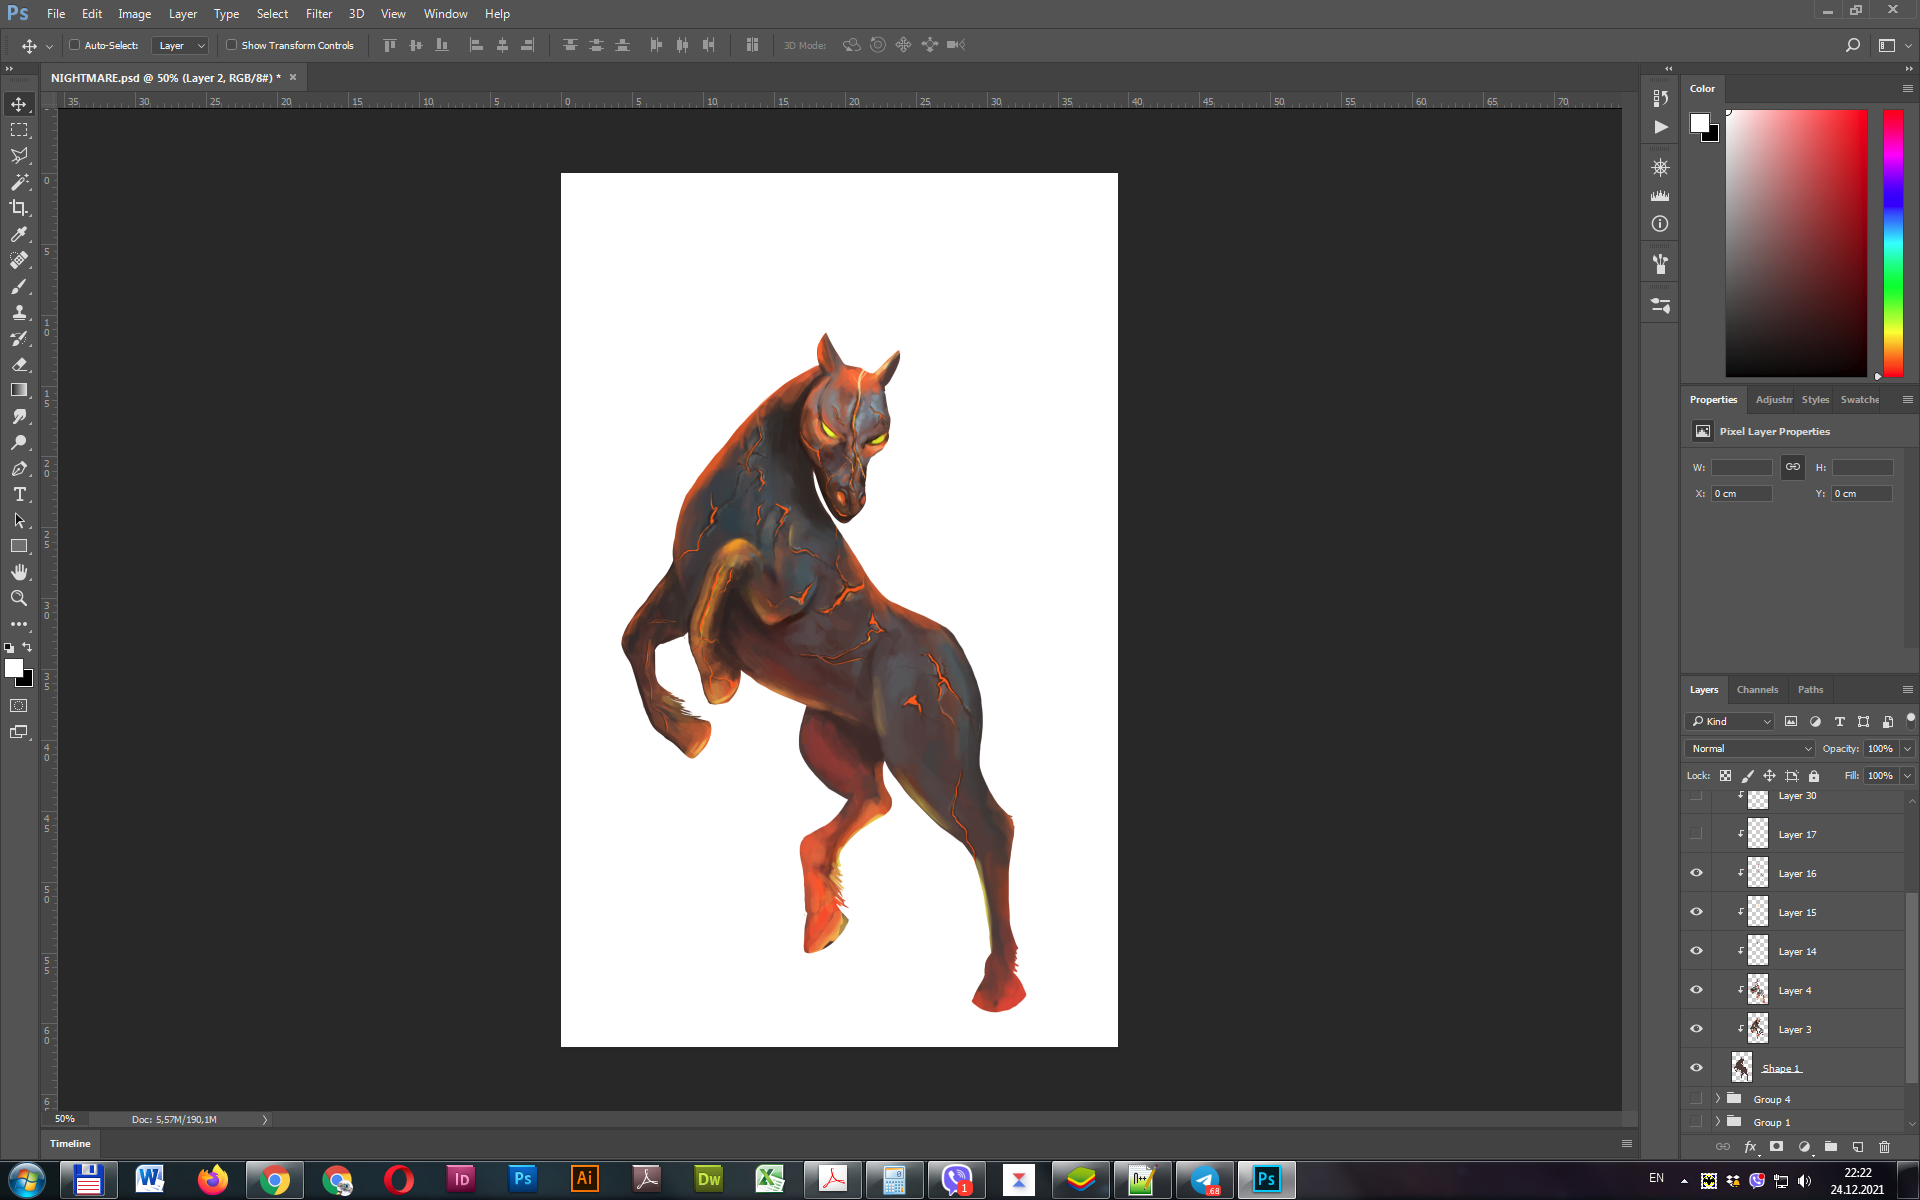
Task: Link width and height in Properties
Action: pos(1793,467)
